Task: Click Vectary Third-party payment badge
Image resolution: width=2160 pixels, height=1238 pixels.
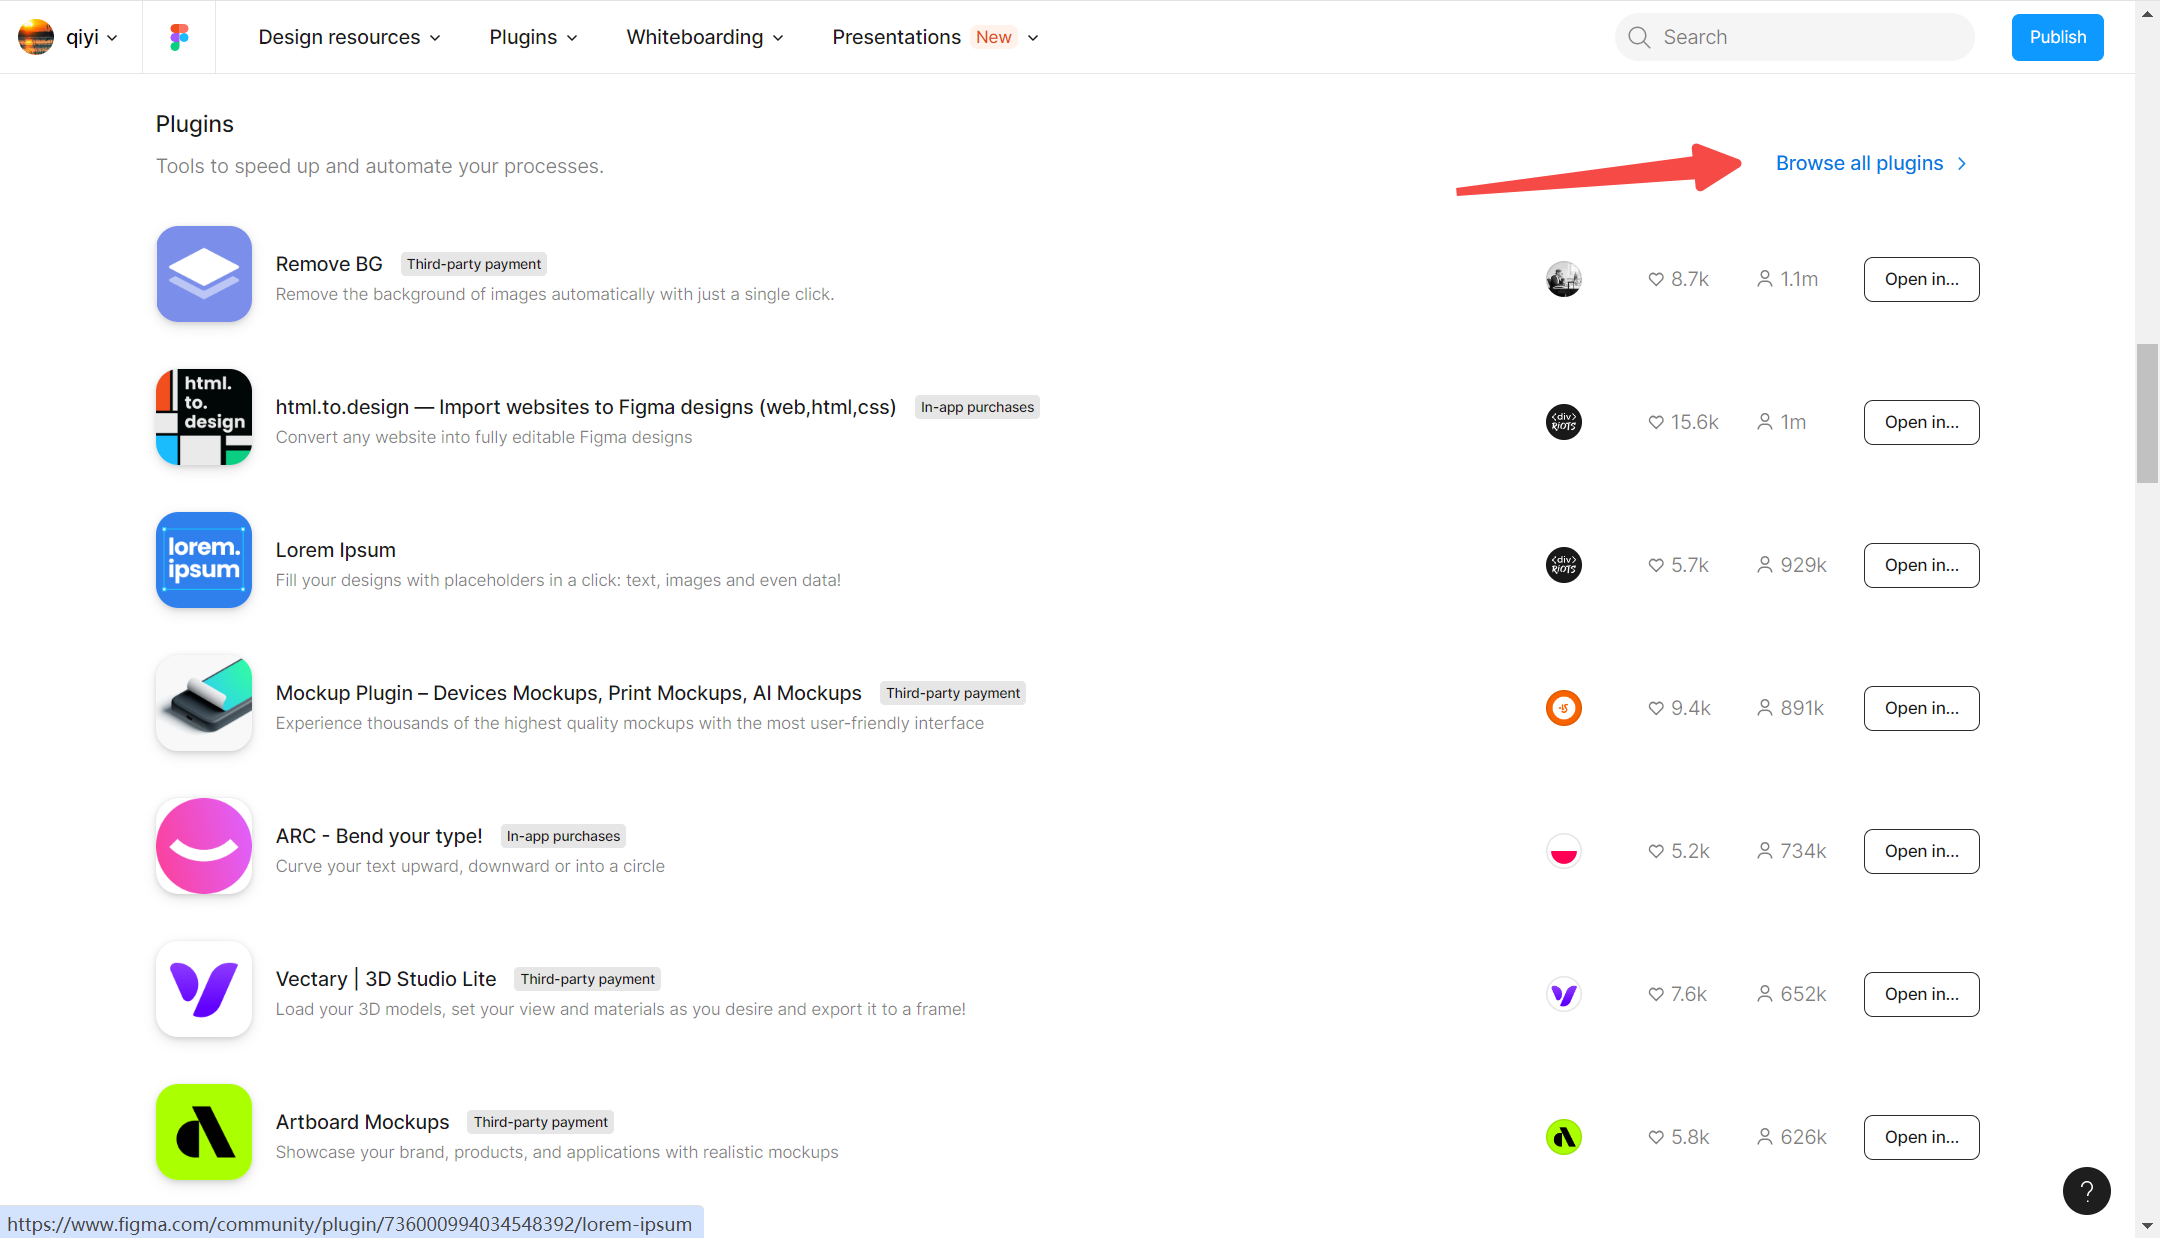Action: click(588, 979)
